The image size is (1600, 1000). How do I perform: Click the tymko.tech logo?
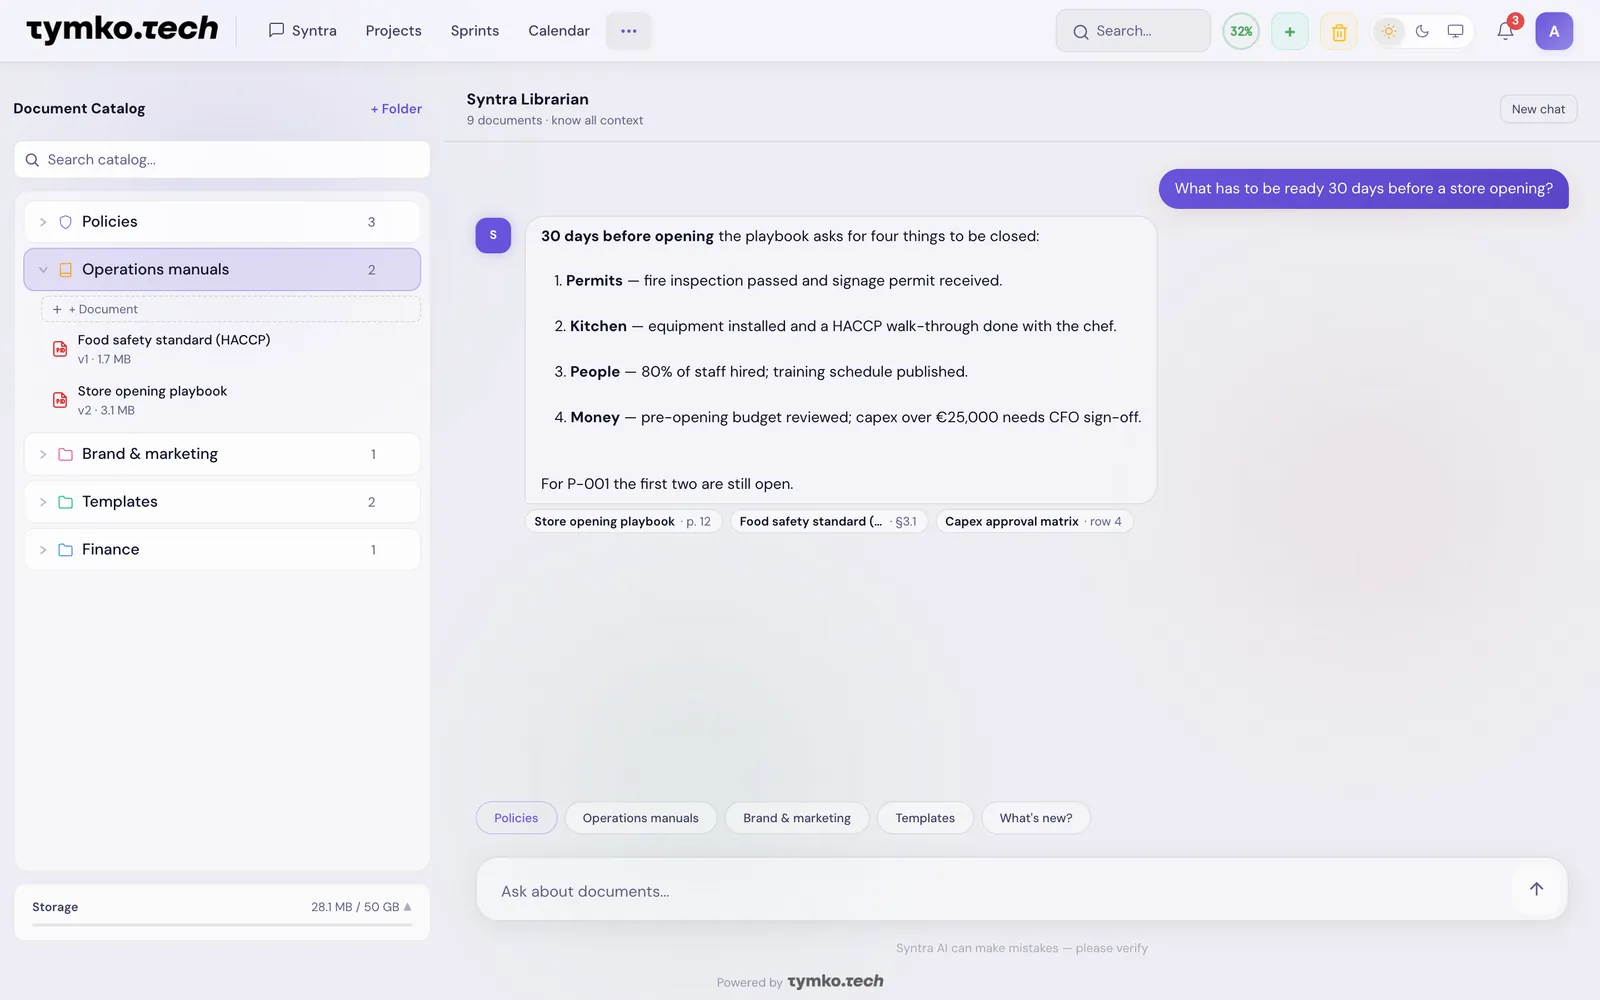pyautogui.click(x=122, y=30)
